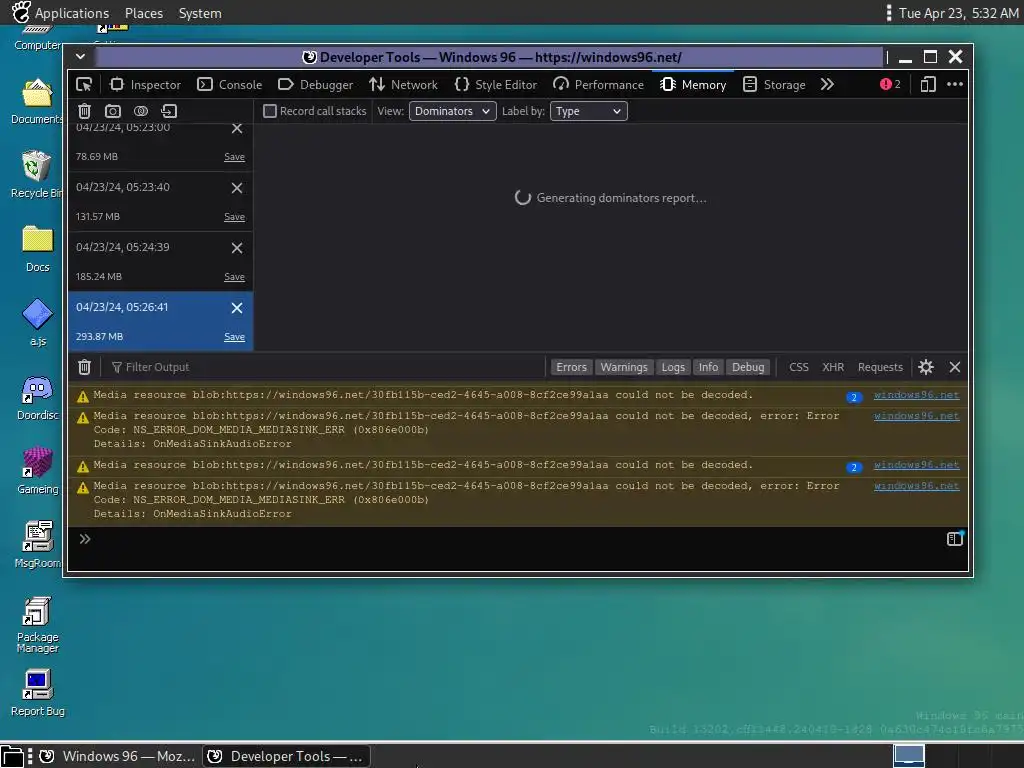This screenshot has width=1024, height=768.
Task: Toggle the Requests filter
Action: coord(880,367)
